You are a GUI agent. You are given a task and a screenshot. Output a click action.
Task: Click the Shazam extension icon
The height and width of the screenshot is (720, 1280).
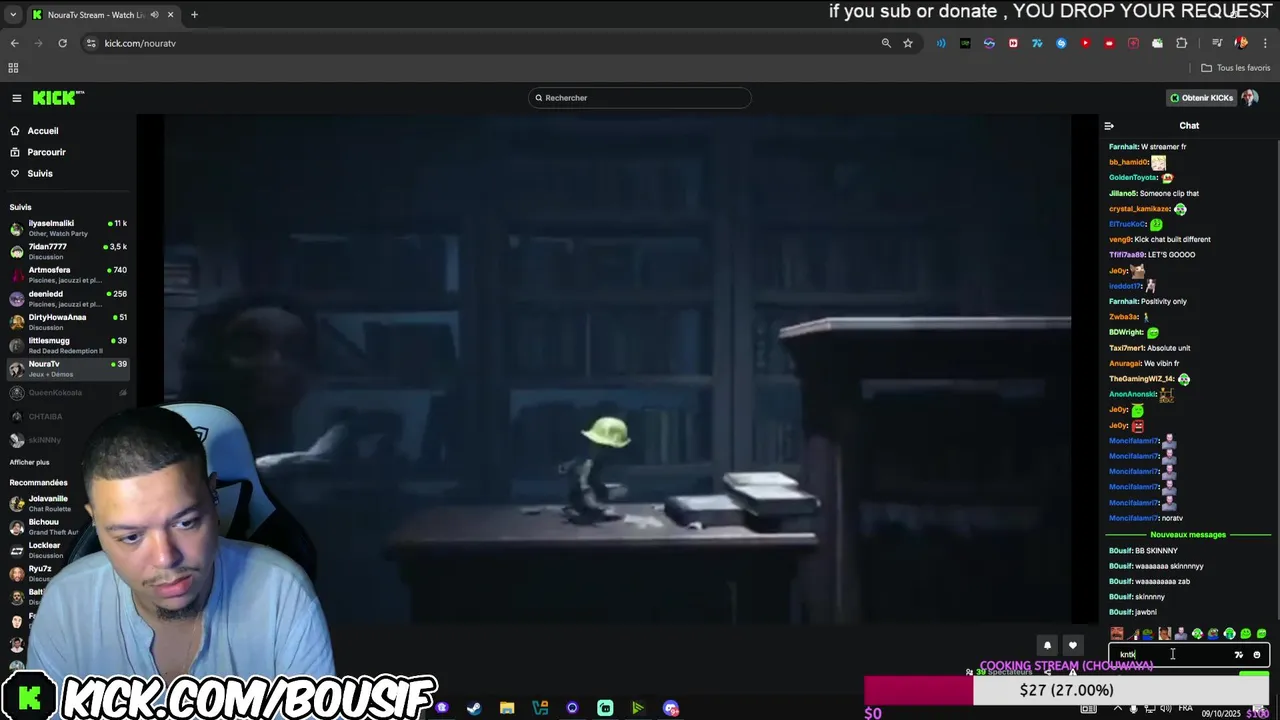click(x=1061, y=43)
